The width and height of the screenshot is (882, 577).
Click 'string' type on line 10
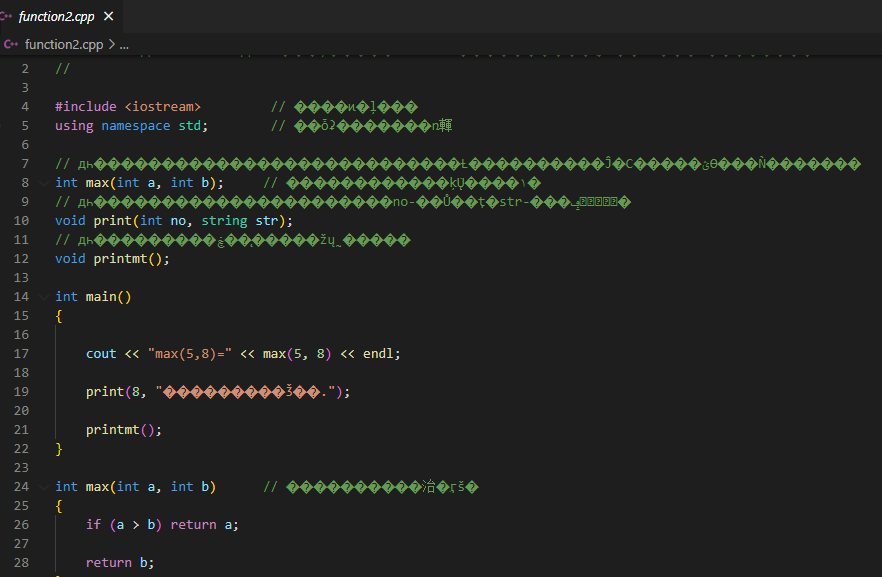click(224, 221)
